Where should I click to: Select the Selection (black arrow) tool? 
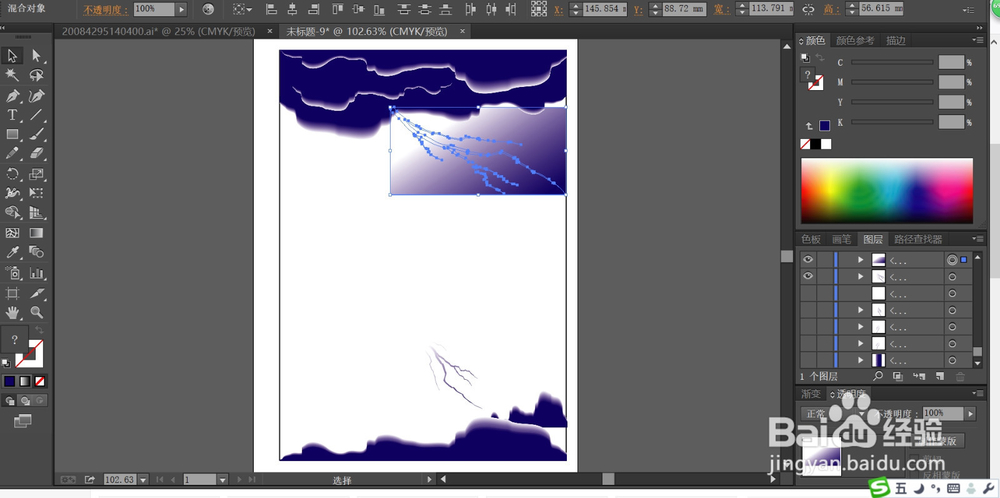click(12, 55)
